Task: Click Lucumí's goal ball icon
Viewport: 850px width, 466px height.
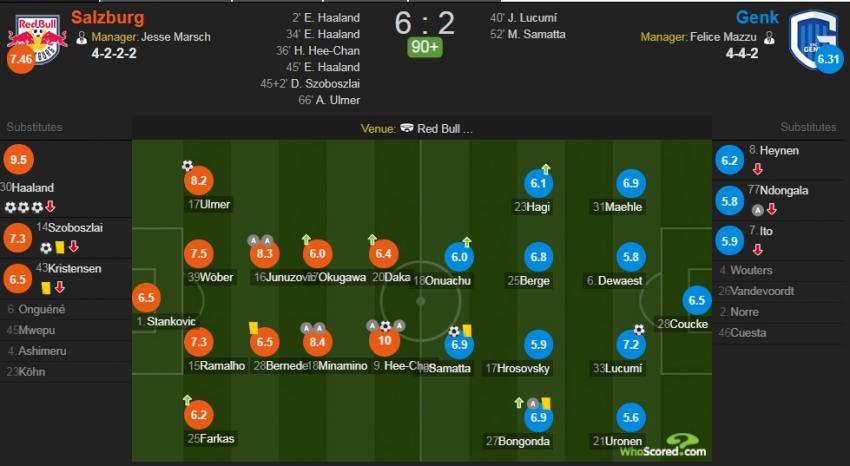Action: 639,329
